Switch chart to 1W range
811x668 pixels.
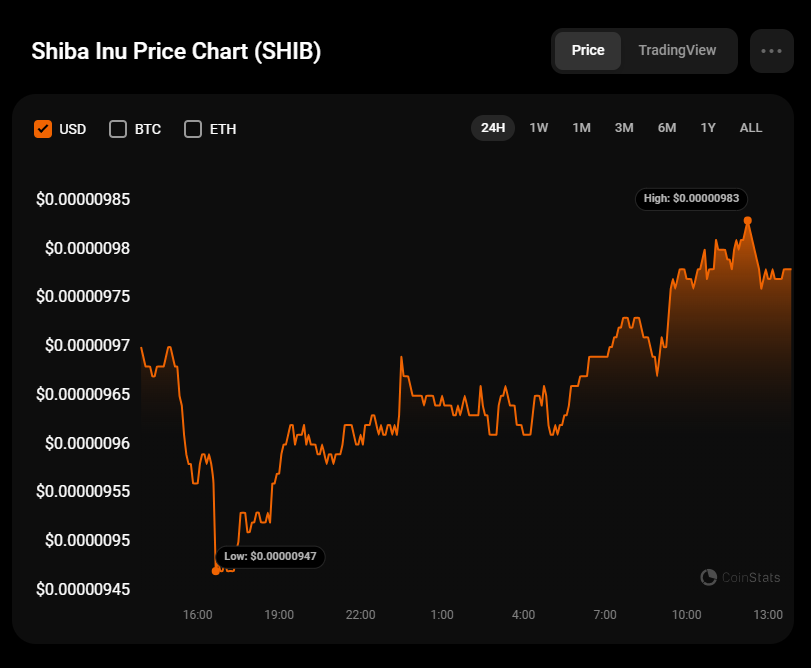[539, 128]
